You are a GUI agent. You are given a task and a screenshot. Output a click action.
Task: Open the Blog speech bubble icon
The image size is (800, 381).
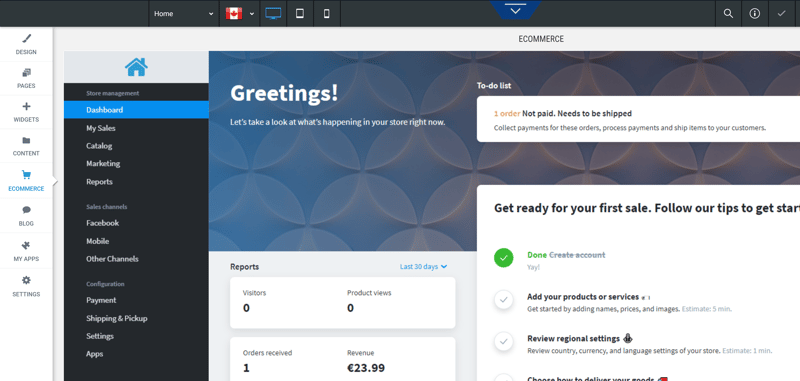26,210
